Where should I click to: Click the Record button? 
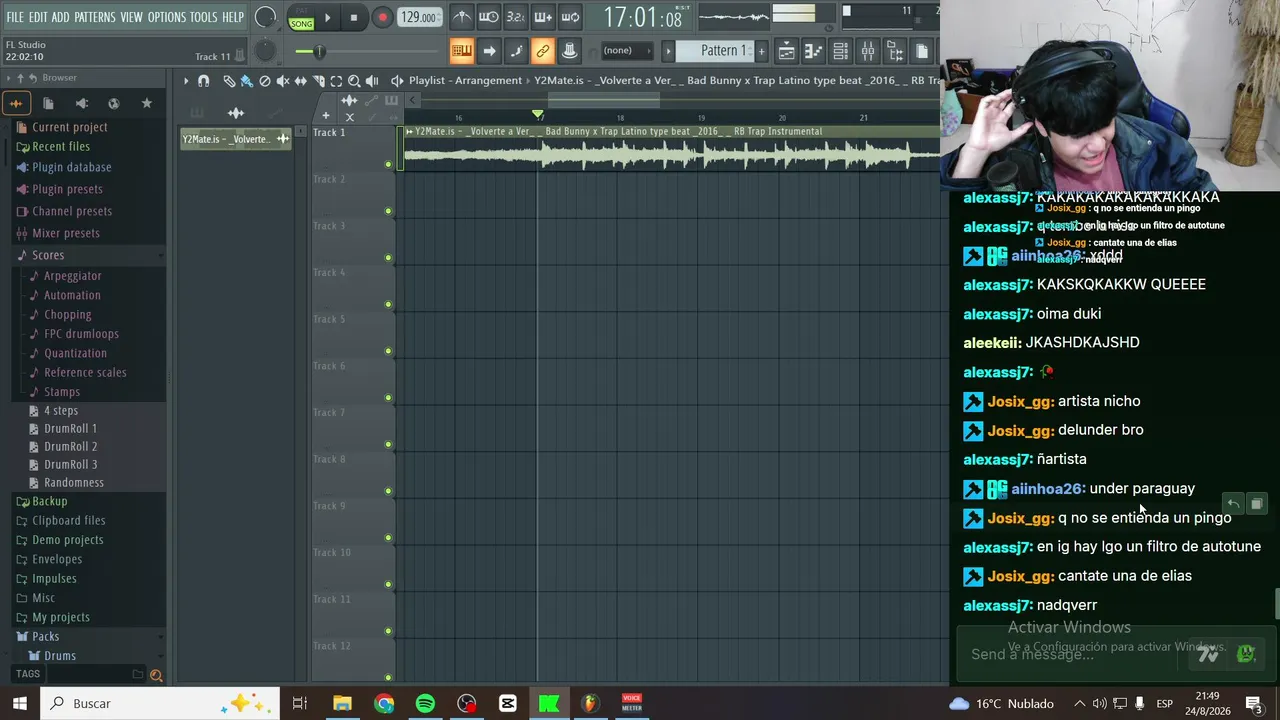[x=382, y=18]
